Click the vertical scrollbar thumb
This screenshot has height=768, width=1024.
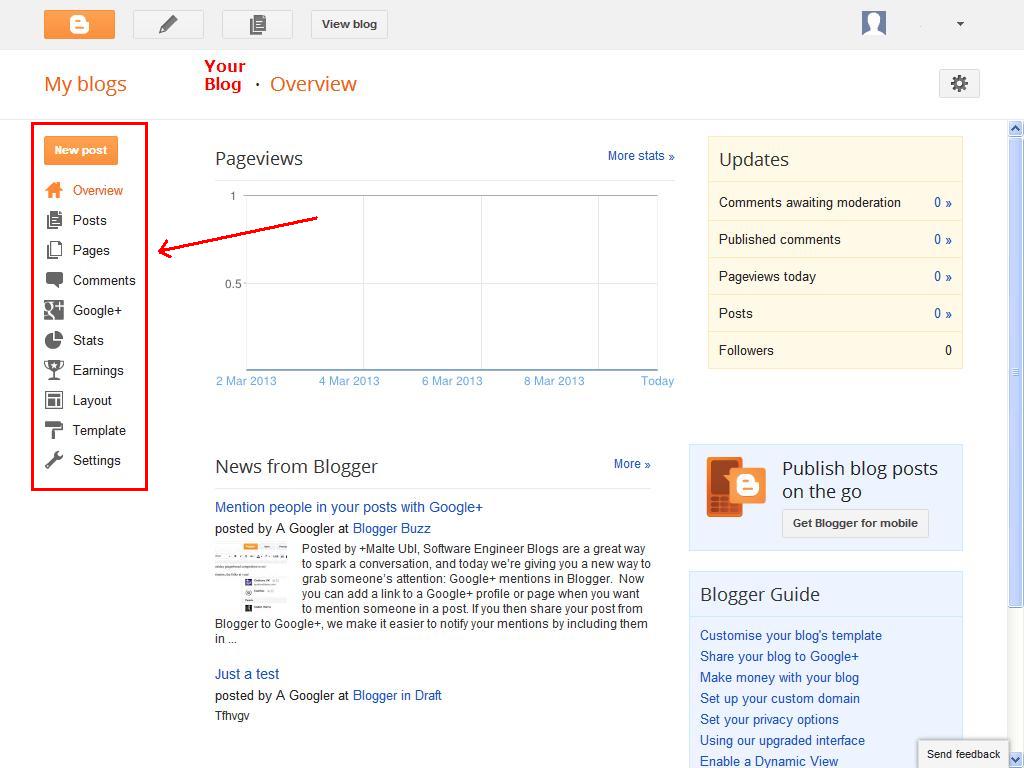point(1016,372)
